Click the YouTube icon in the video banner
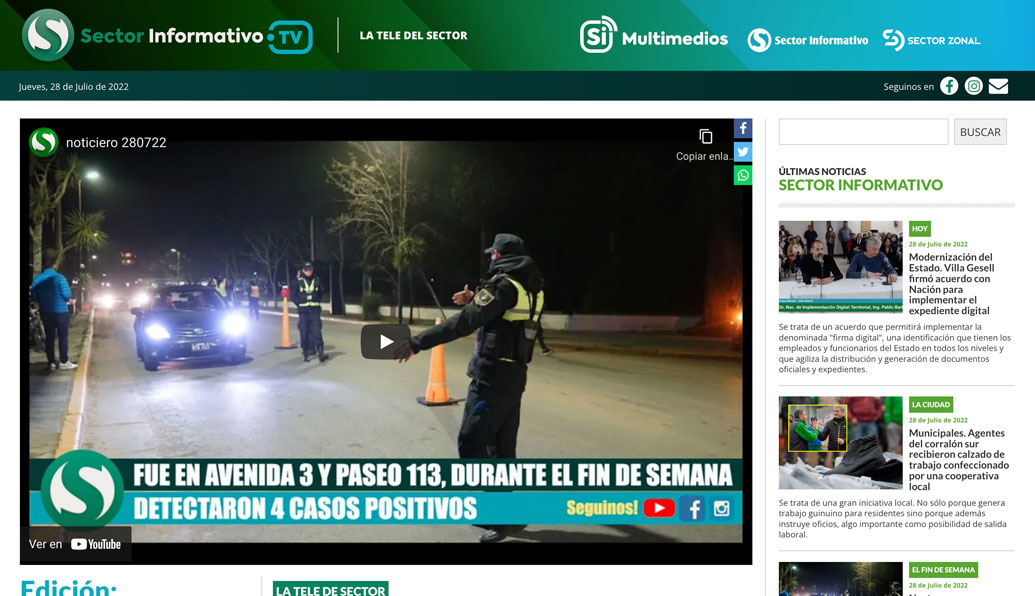Viewport: 1035px width, 596px height. click(660, 508)
